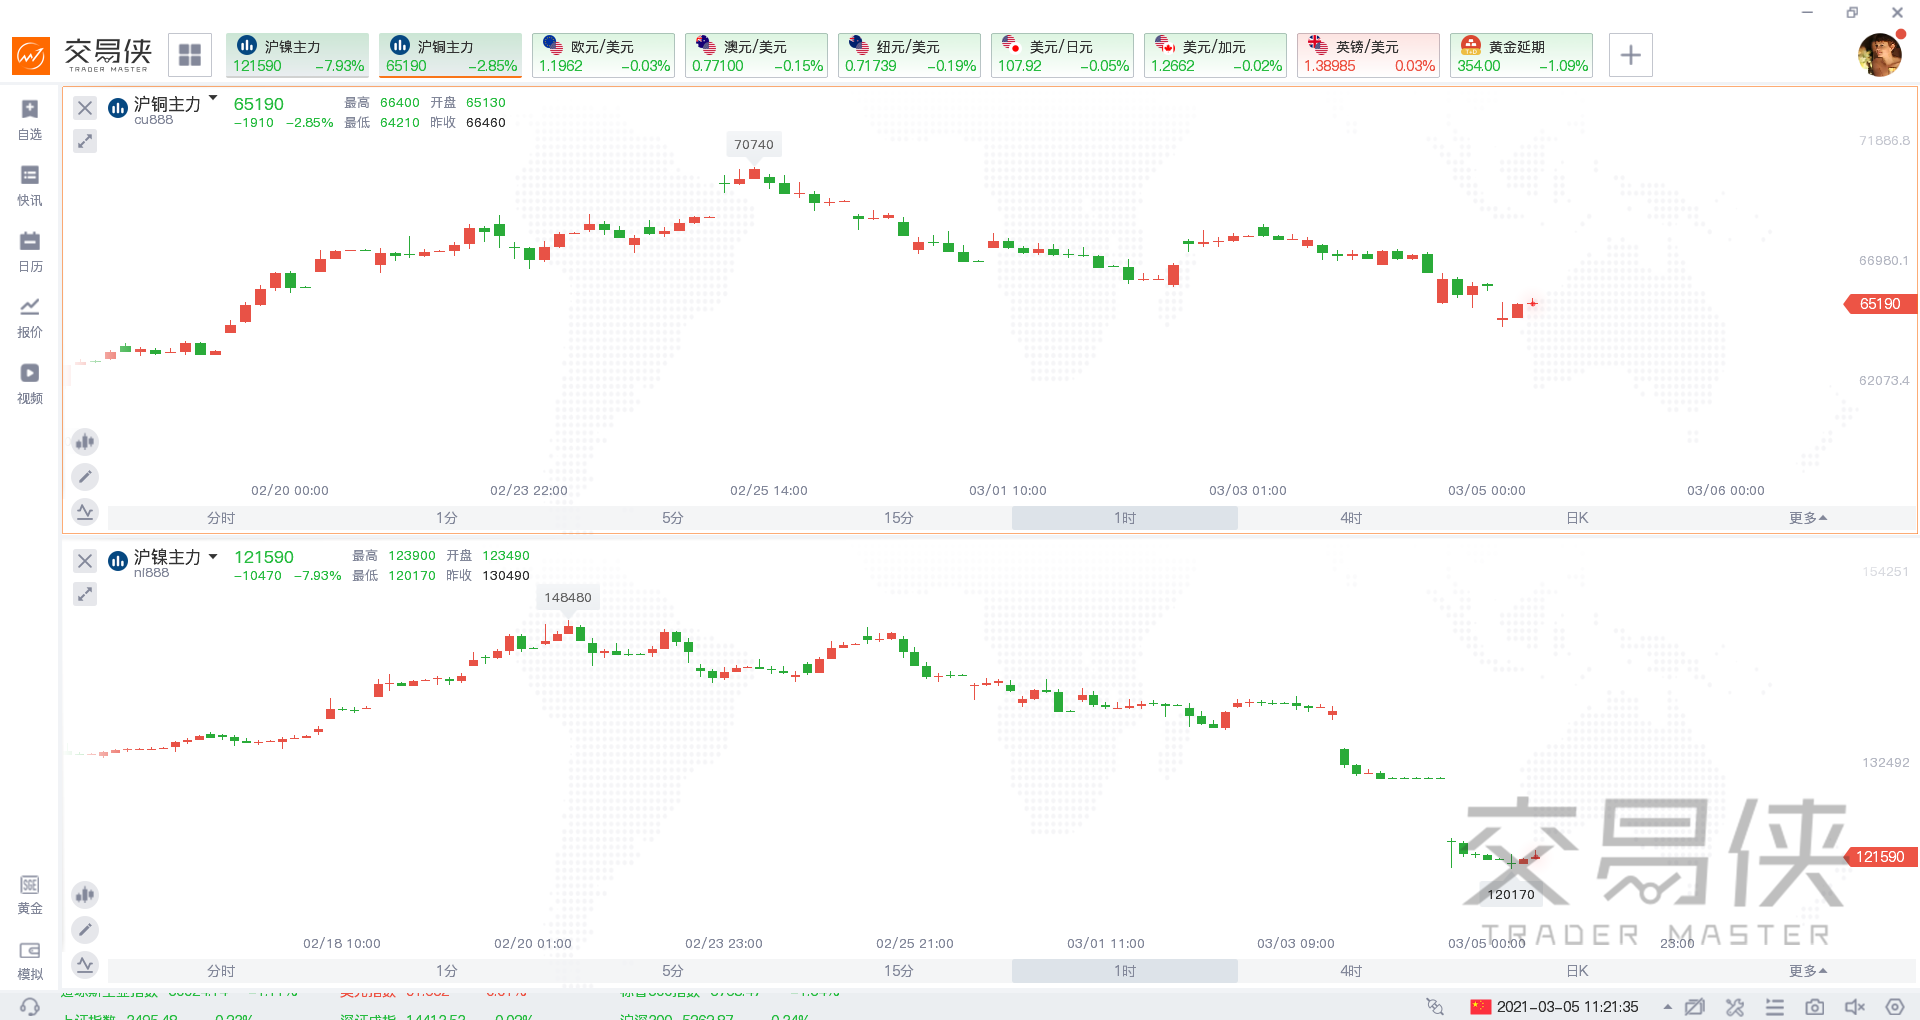Open settings hexagon icon in status bar
The image size is (1920, 1020).
(1895, 1007)
